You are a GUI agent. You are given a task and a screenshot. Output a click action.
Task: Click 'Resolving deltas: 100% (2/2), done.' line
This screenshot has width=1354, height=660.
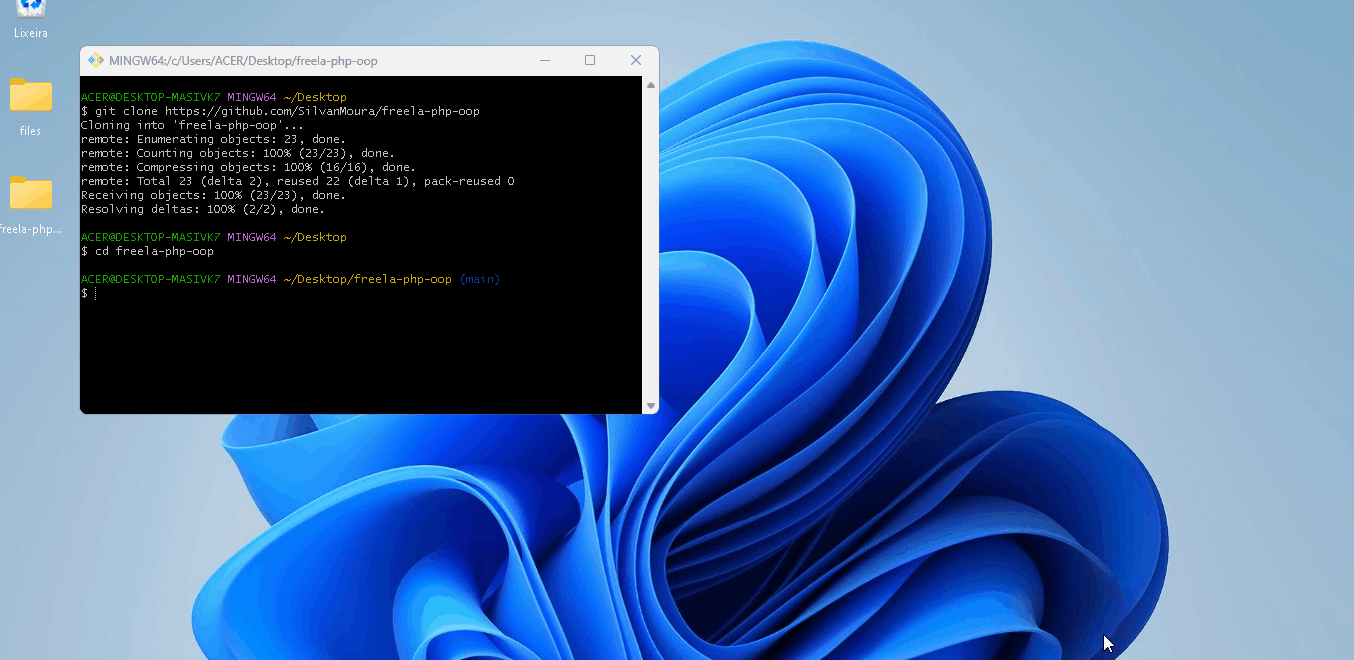pyautogui.click(x=203, y=209)
